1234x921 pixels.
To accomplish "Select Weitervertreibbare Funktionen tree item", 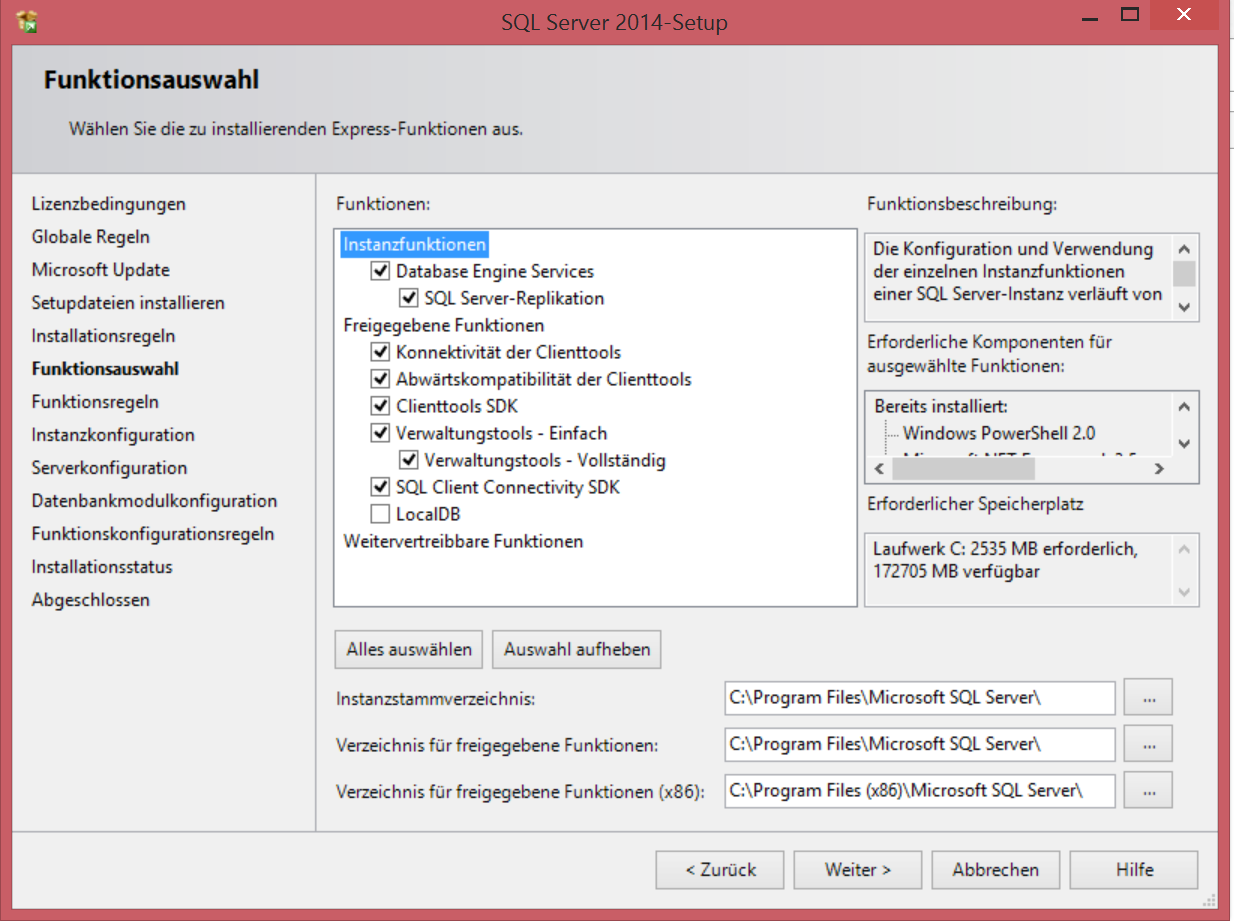I will (463, 541).
